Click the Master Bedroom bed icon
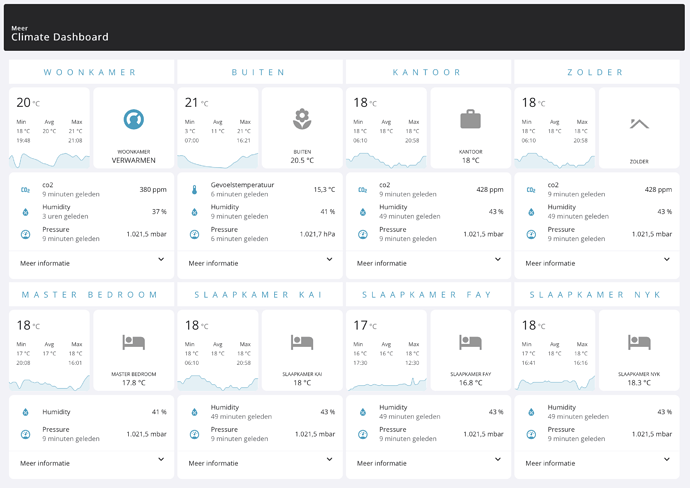The width and height of the screenshot is (690, 488). click(x=134, y=342)
